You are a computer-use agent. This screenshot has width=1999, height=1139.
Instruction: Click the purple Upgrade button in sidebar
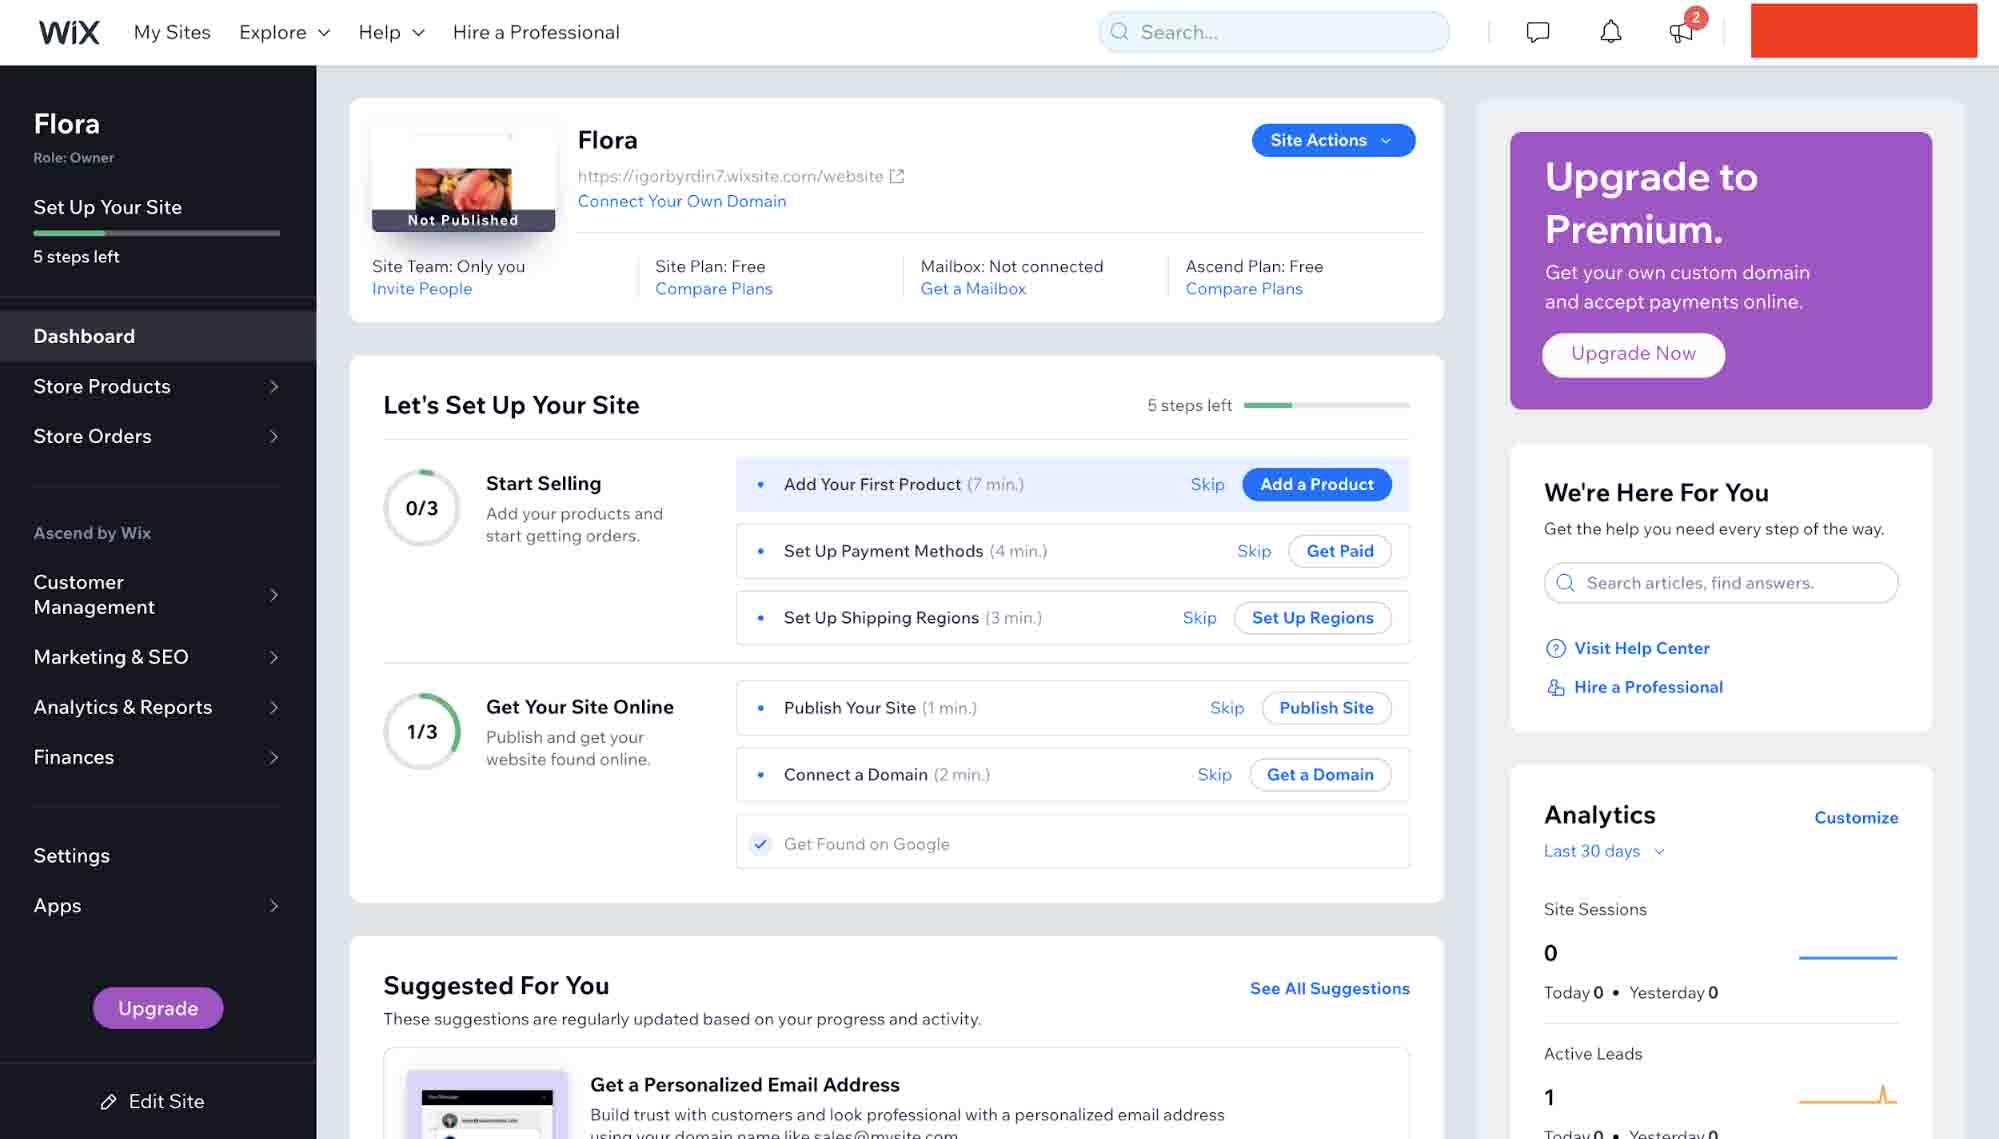[158, 1008]
